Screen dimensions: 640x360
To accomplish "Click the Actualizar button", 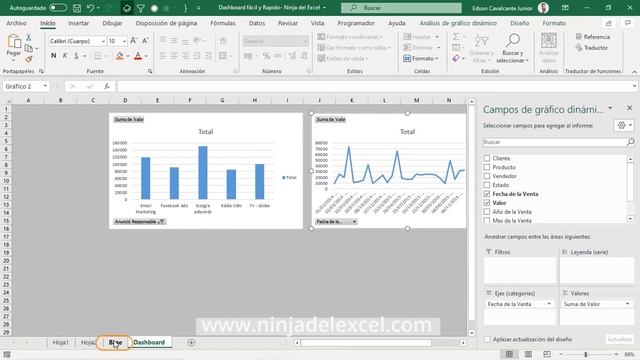I will [x=619, y=339].
